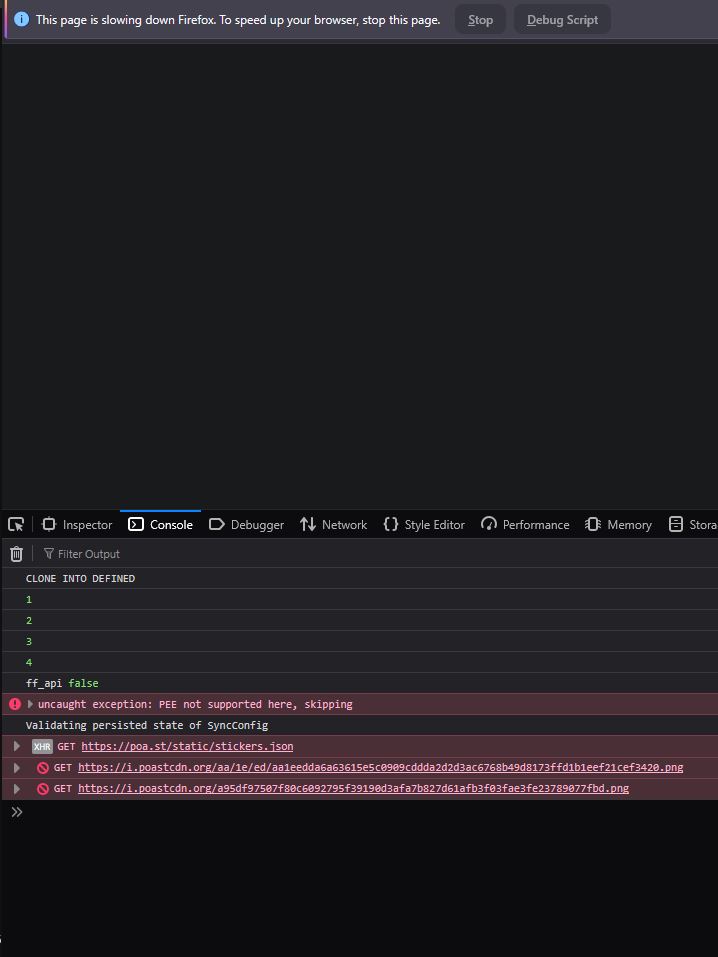Expand the uncaught exception message
718x957 pixels.
point(30,704)
